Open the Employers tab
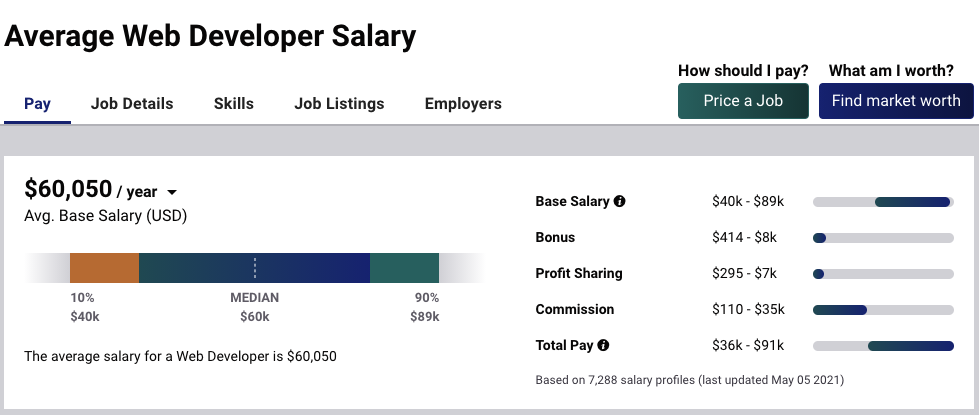 (463, 104)
